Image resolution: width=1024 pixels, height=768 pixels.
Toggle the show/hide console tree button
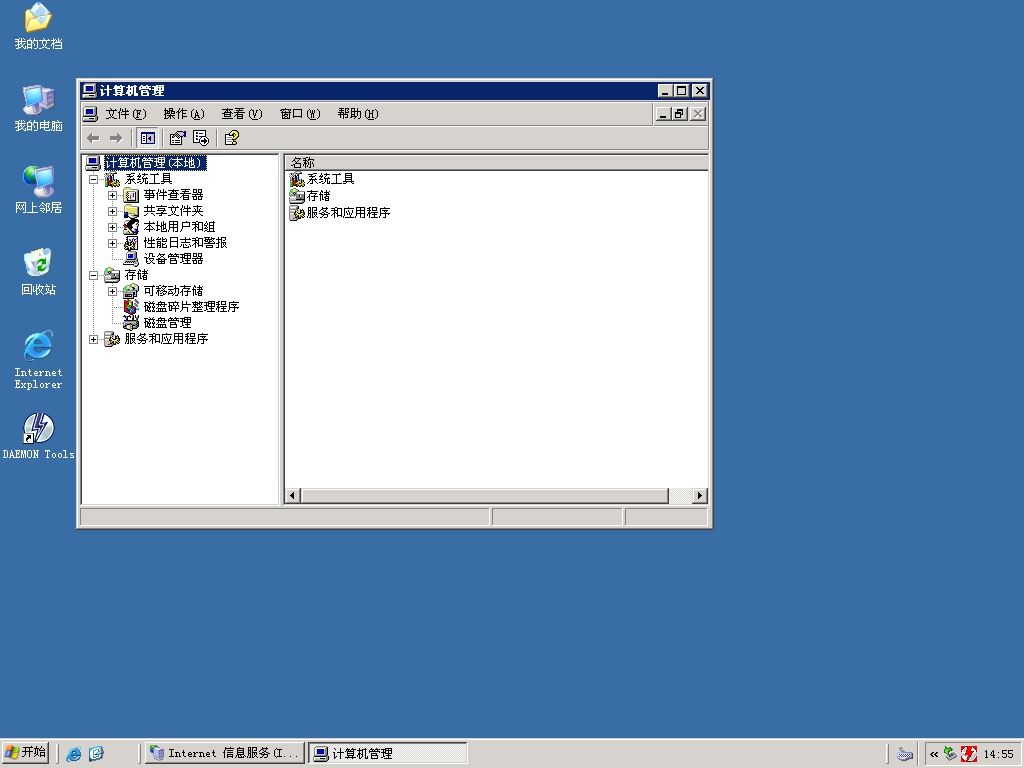point(148,138)
